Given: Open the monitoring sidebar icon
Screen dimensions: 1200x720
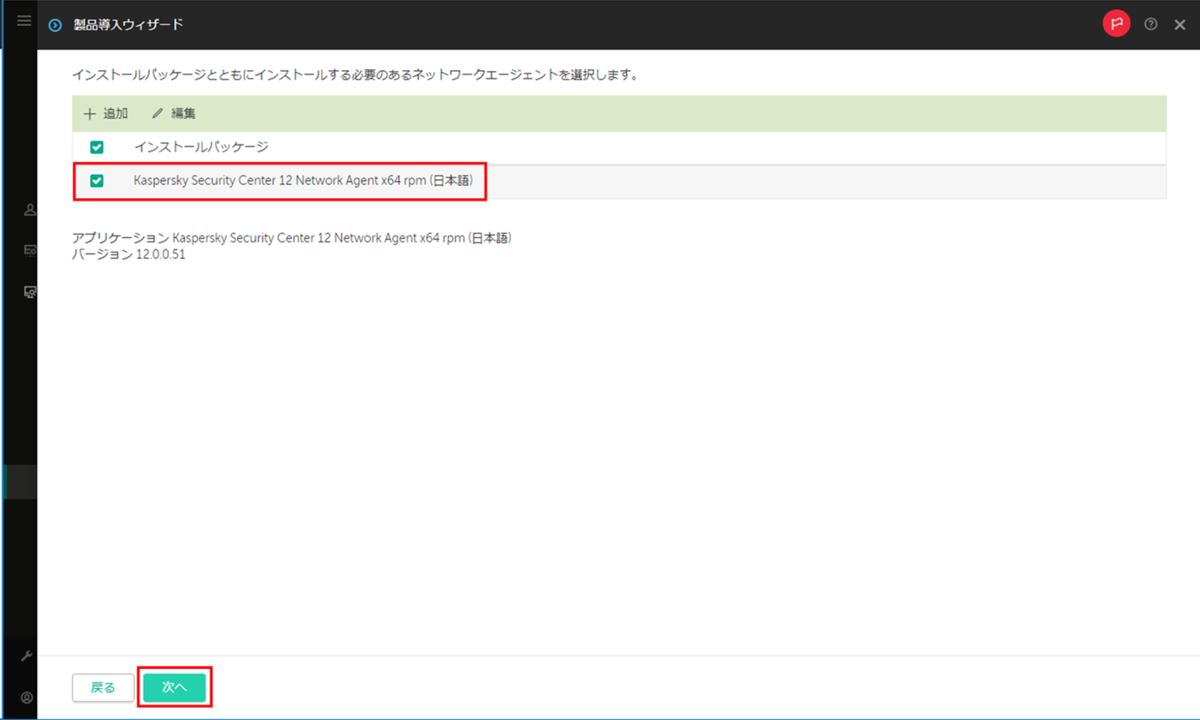Looking at the screenshot, I should coord(29,250).
